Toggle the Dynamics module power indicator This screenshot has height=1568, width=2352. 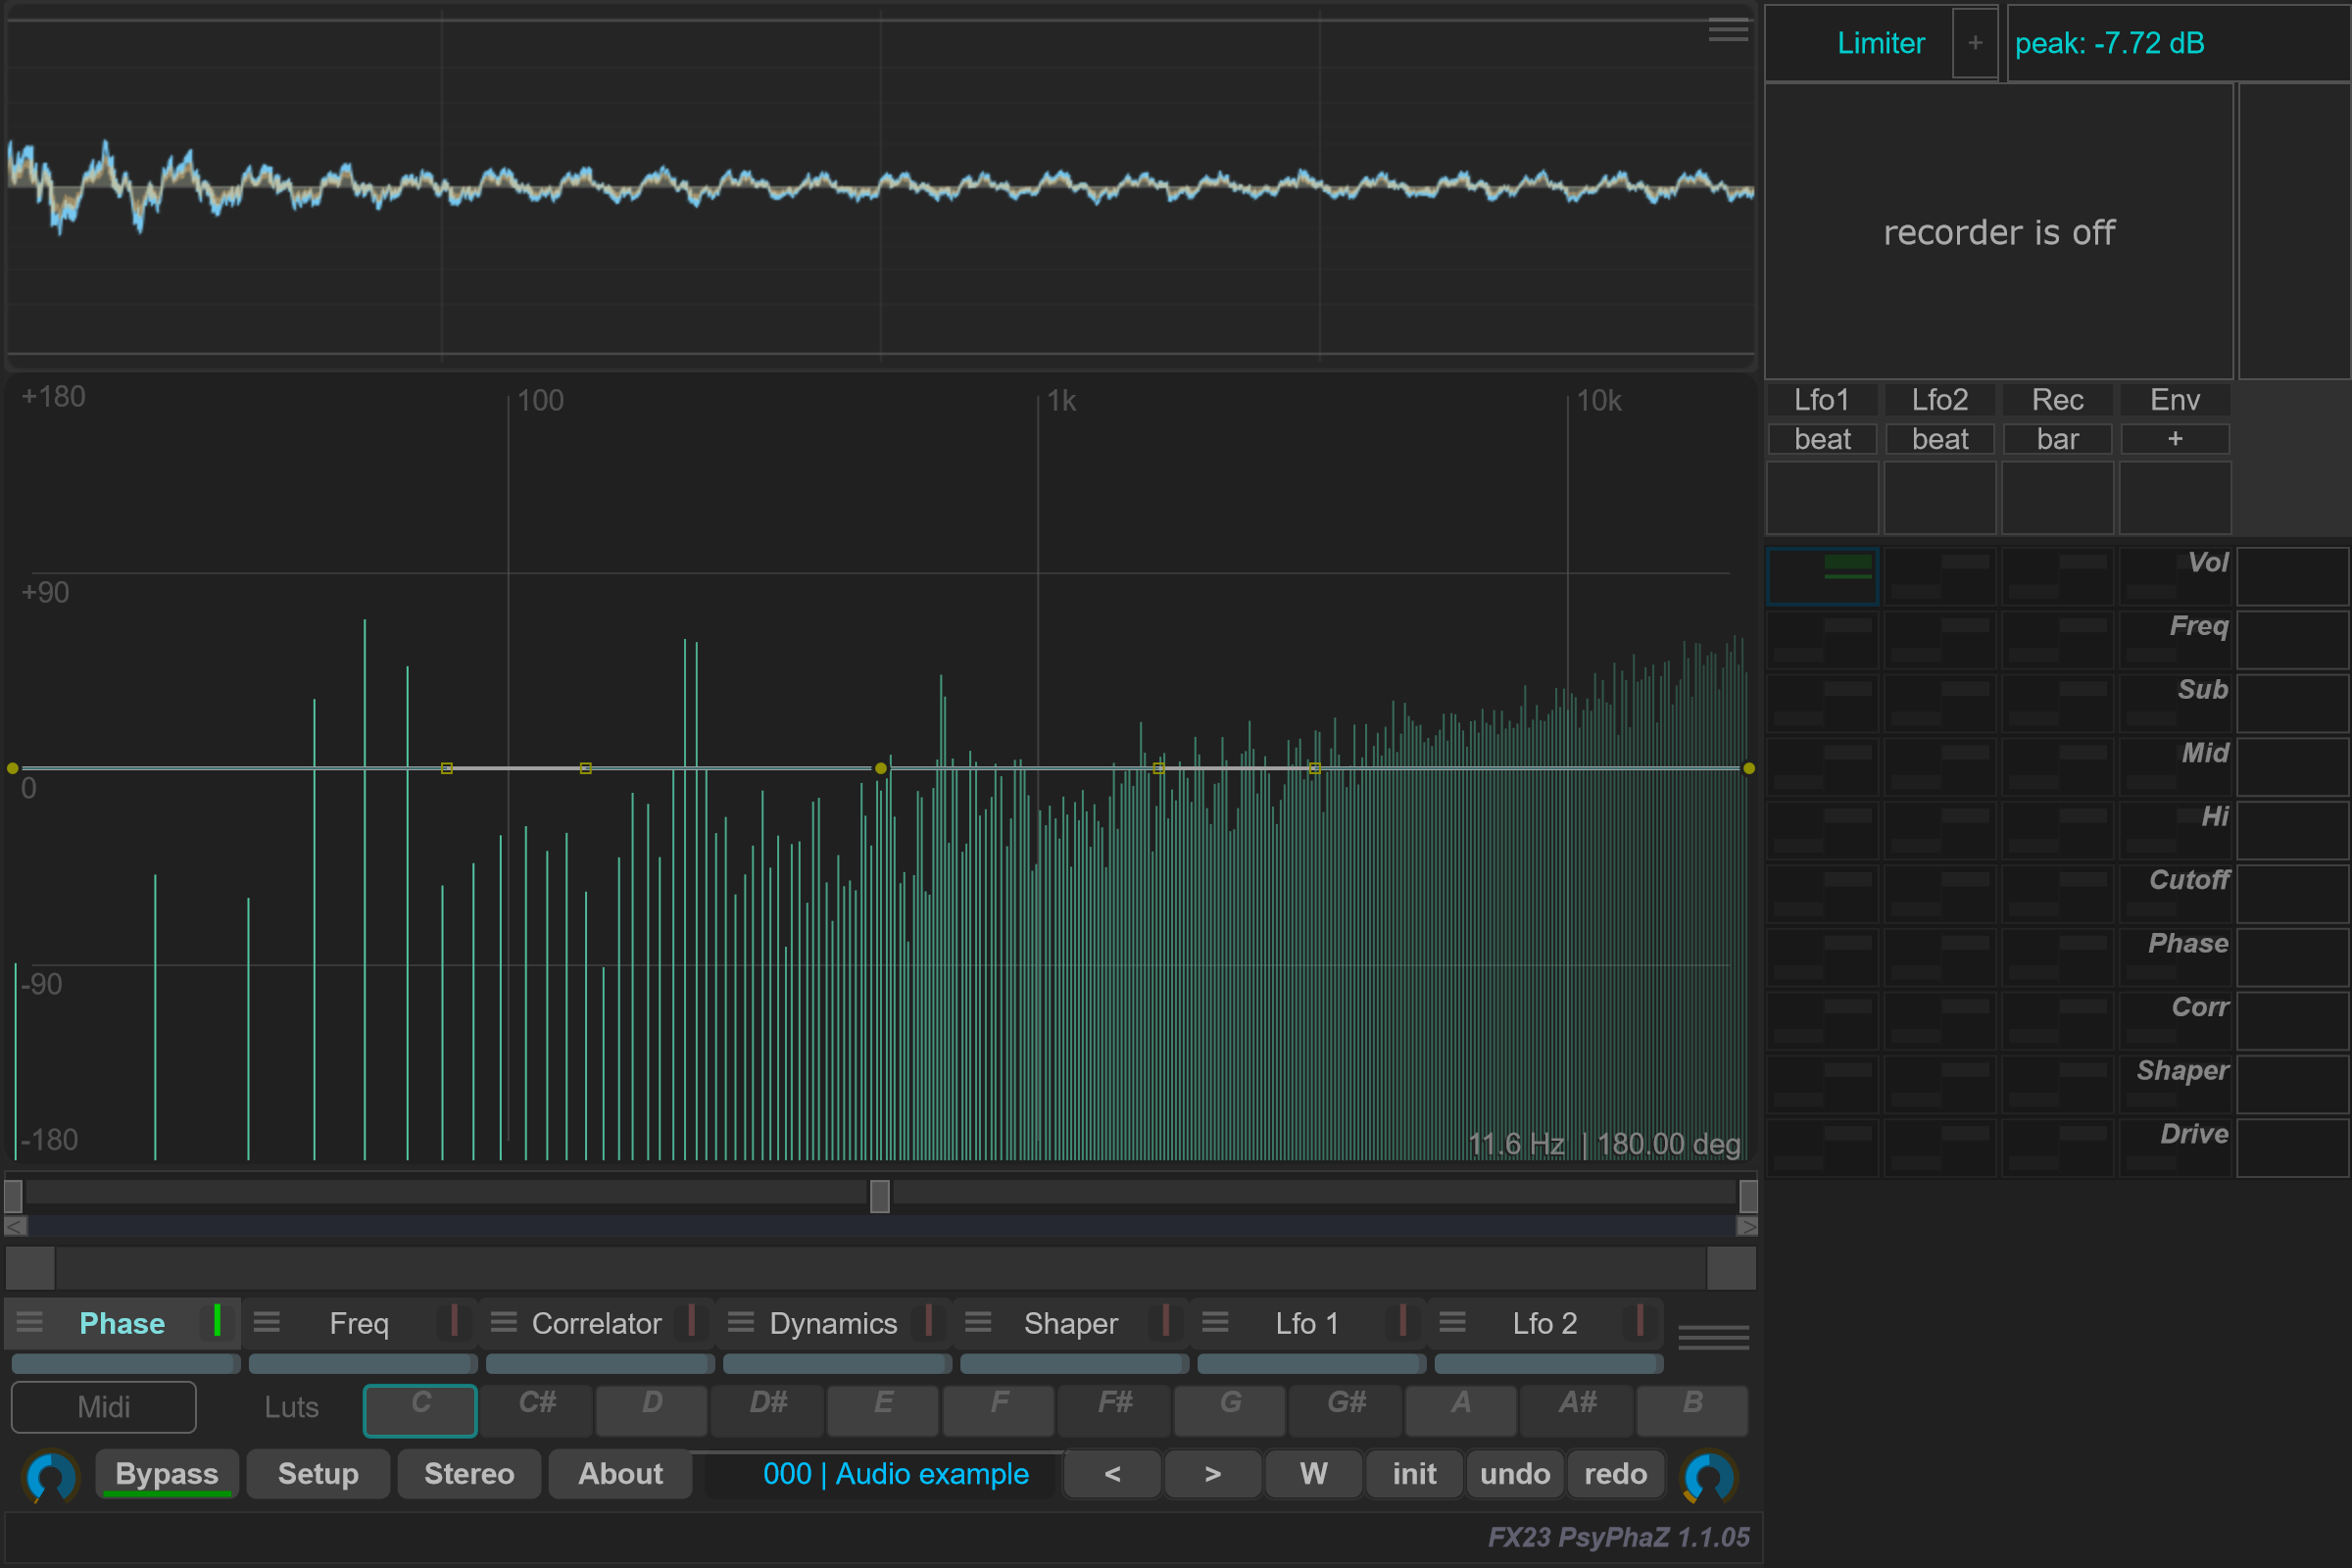(x=928, y=1321)
